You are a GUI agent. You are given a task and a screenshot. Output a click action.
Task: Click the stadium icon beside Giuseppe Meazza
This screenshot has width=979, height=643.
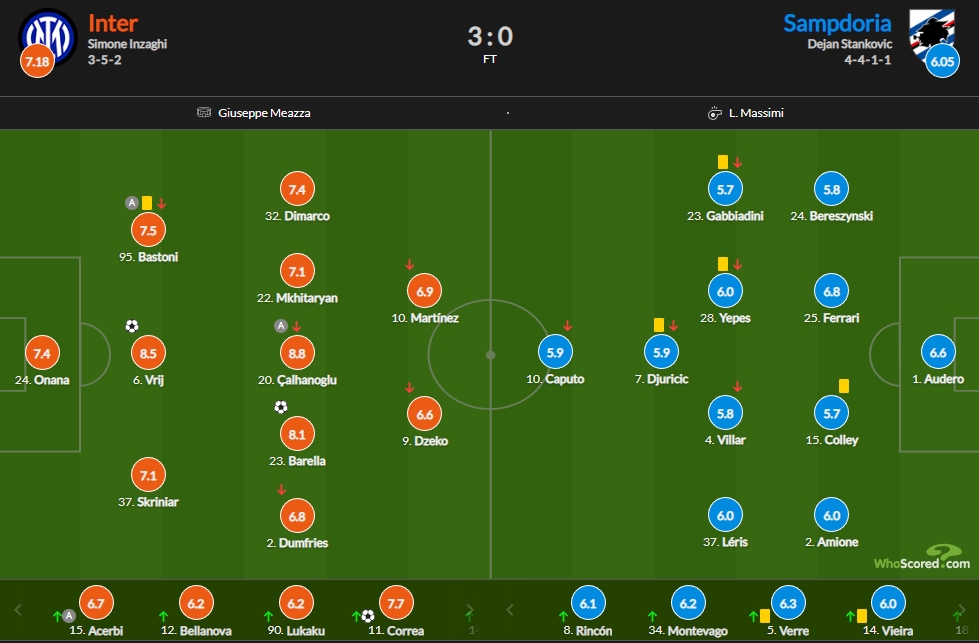tap(204, 112)
